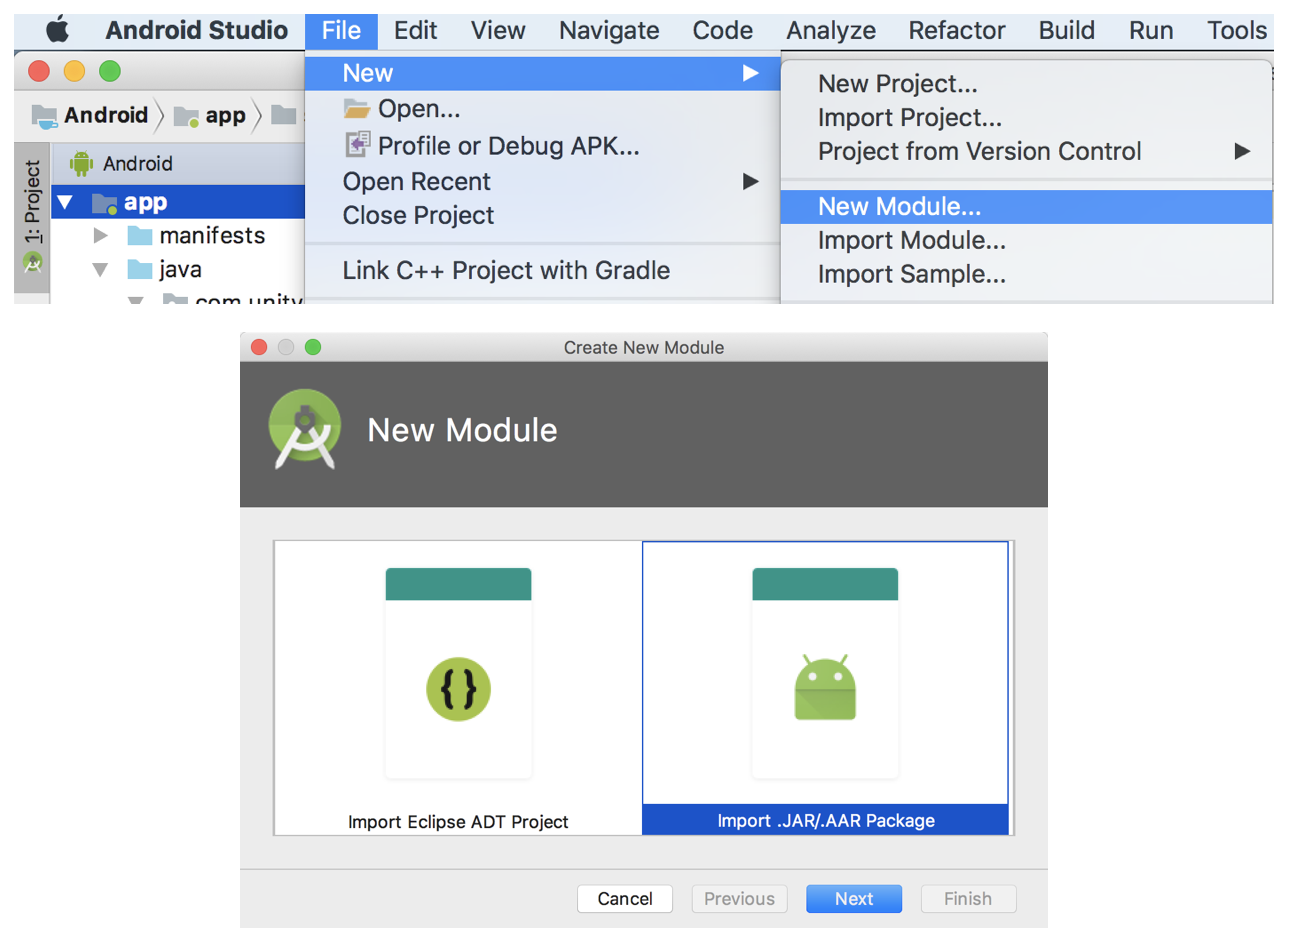1294x942 pixels.
Task: Click the folder icon beside Open...
Action: (357, 108)
